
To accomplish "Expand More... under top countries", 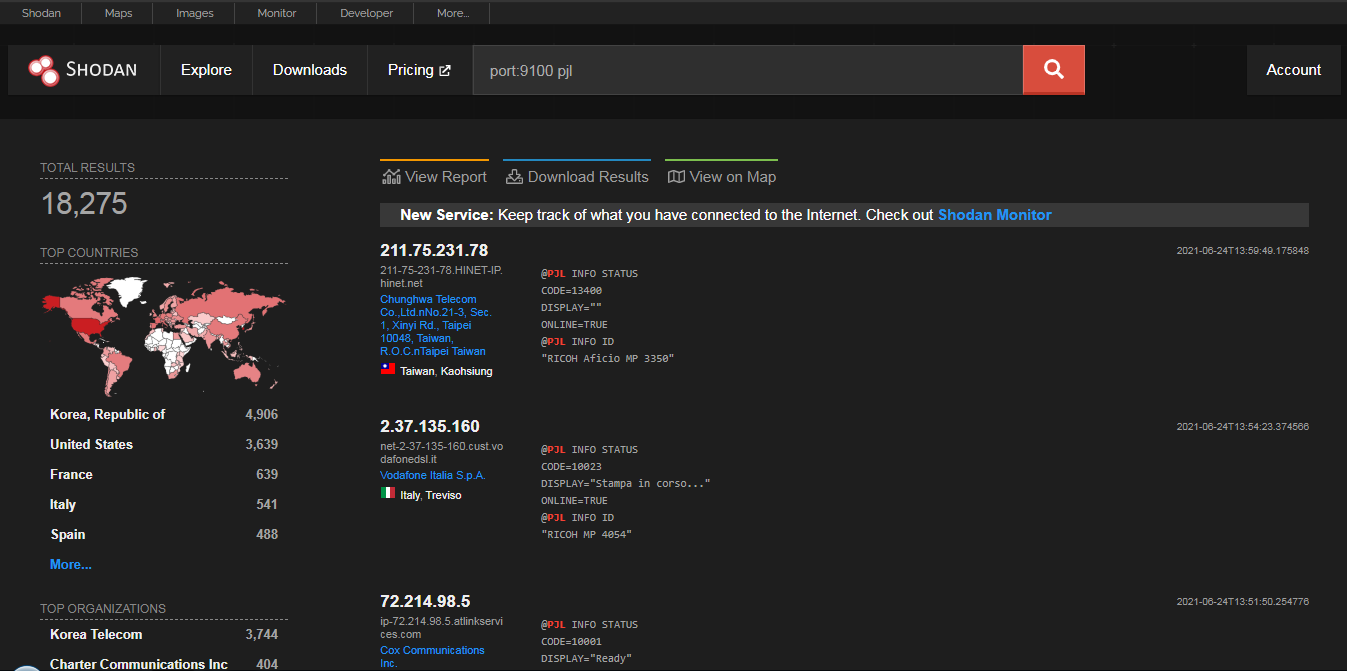I will coord(71,564).
